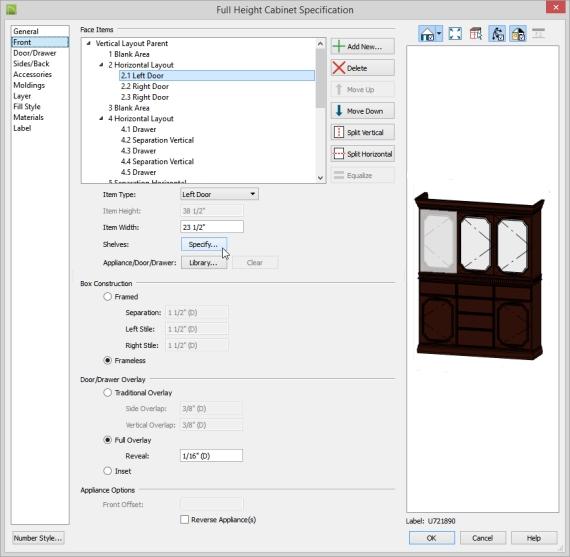Viewport: 570px width, 557px height.
Task: Open the preview view-type dropdown arrow
Action: (x=439, y=34)
